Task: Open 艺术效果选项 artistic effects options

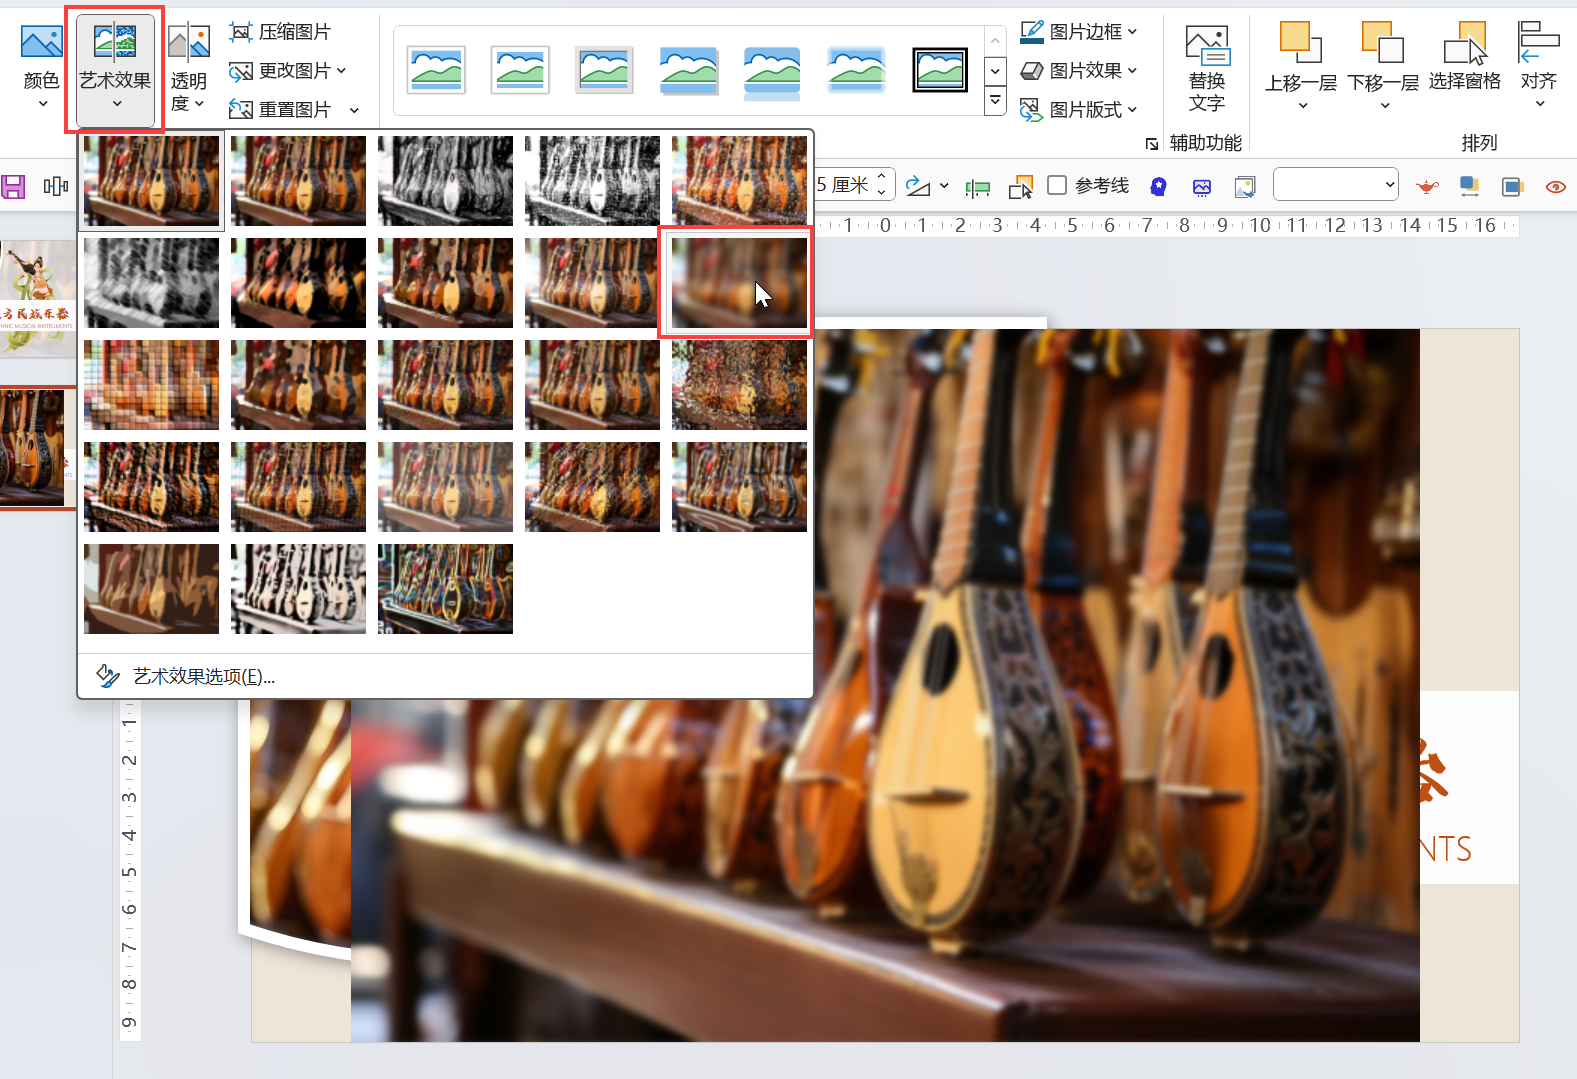Action: click(x=445, y=677)
